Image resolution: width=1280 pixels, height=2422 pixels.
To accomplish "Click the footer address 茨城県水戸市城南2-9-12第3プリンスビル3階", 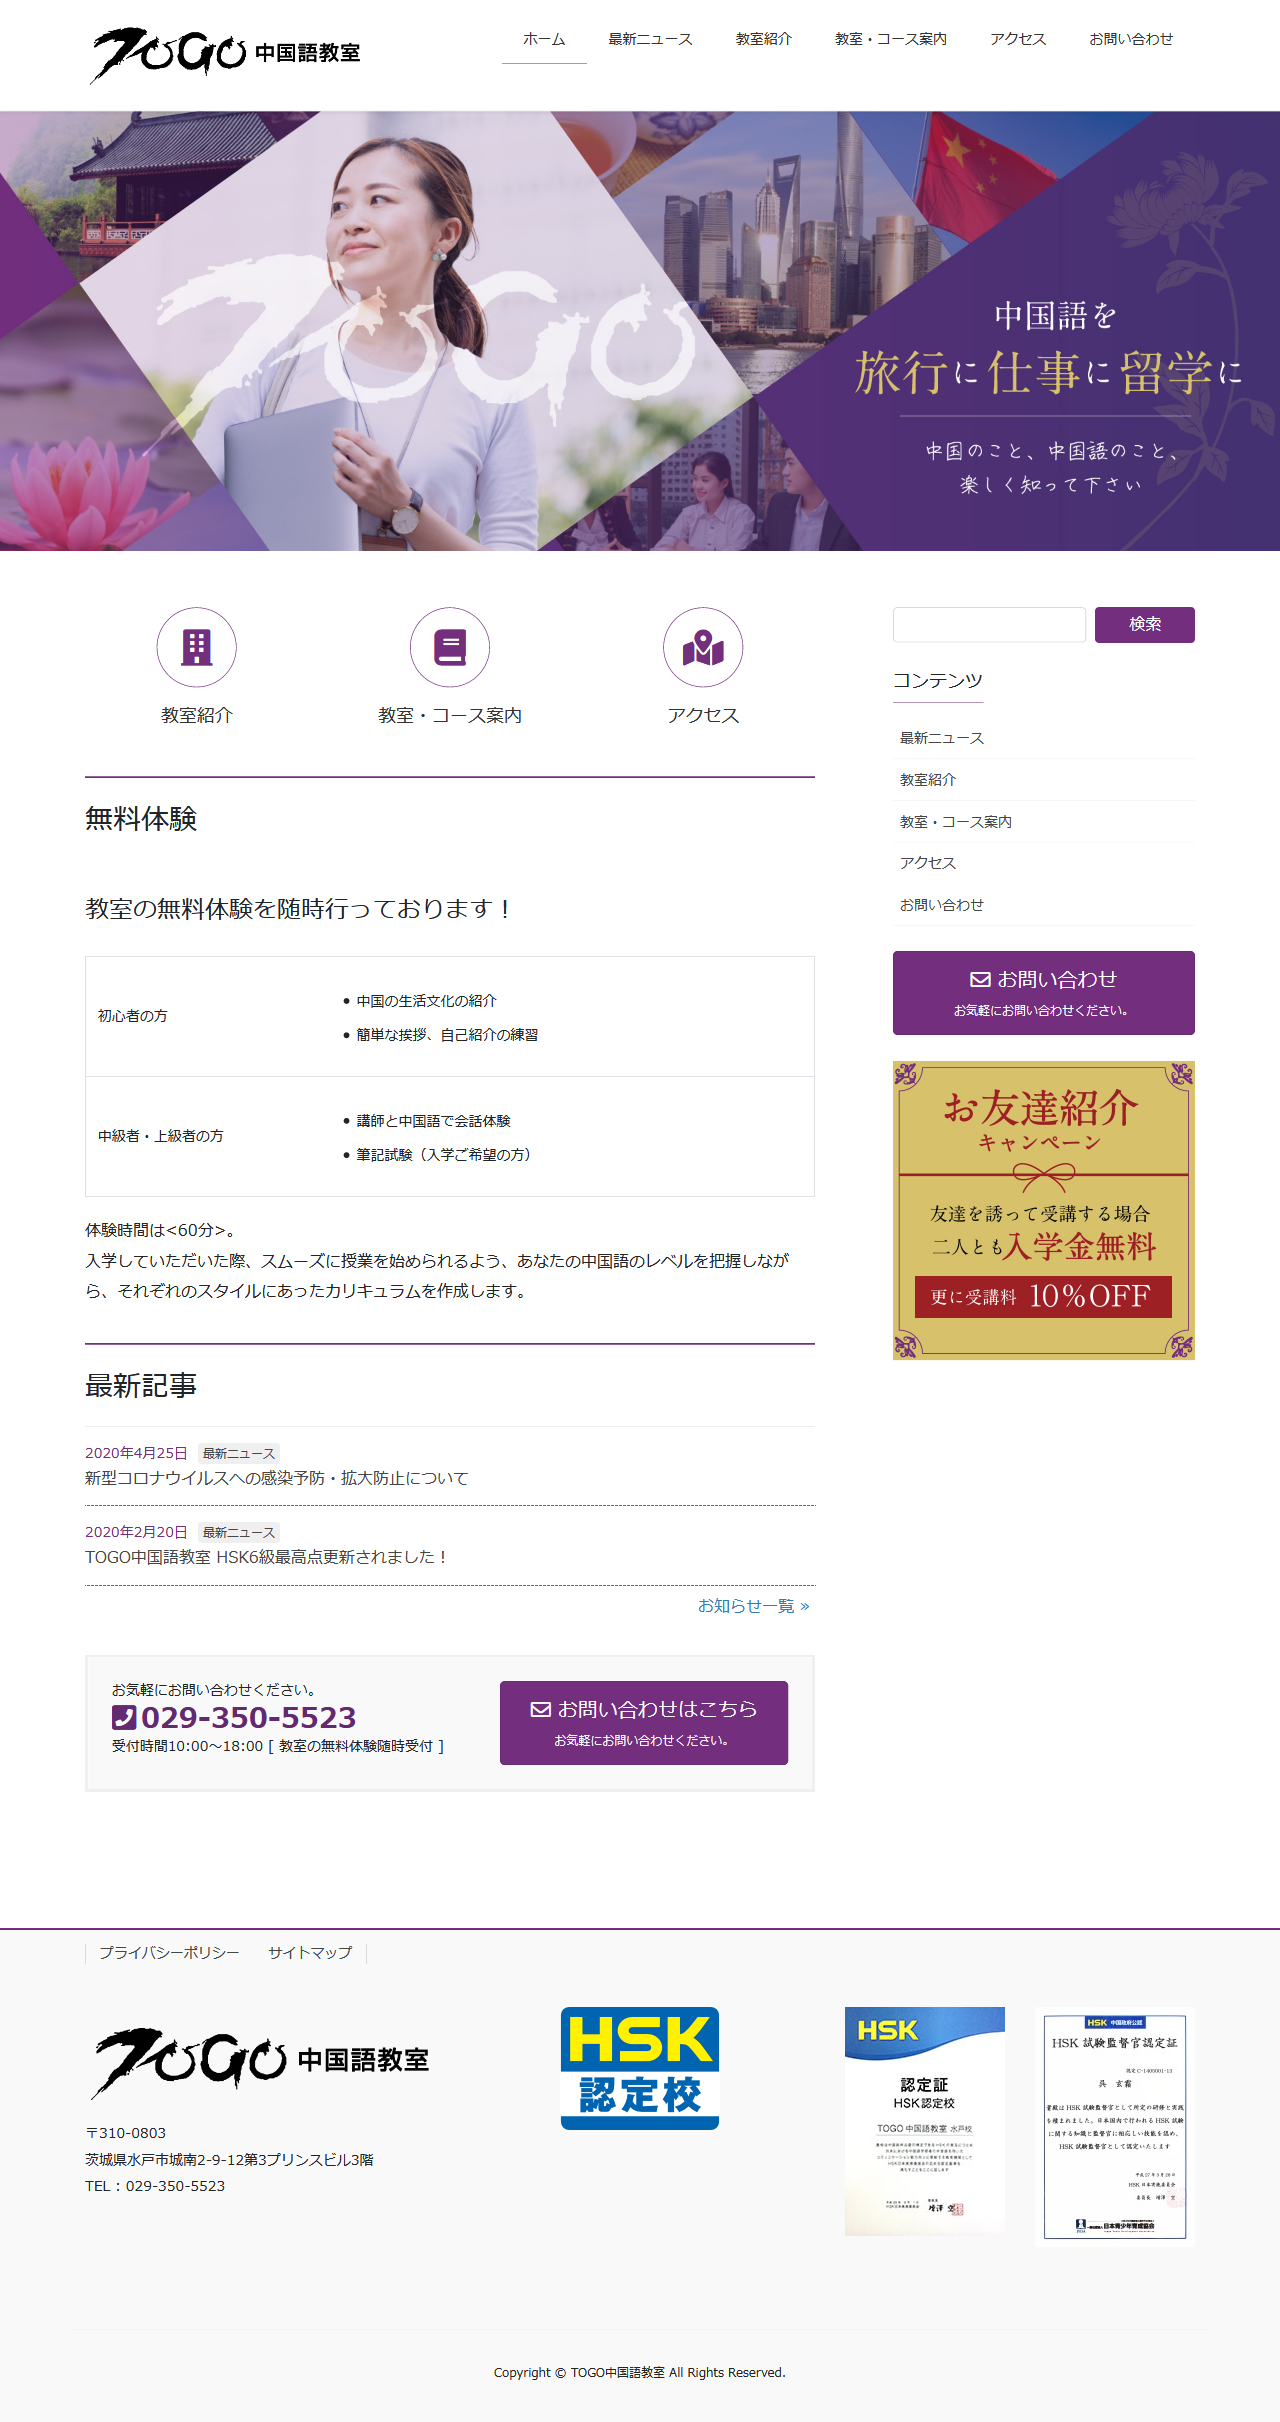I will (x=229, y=2160).
